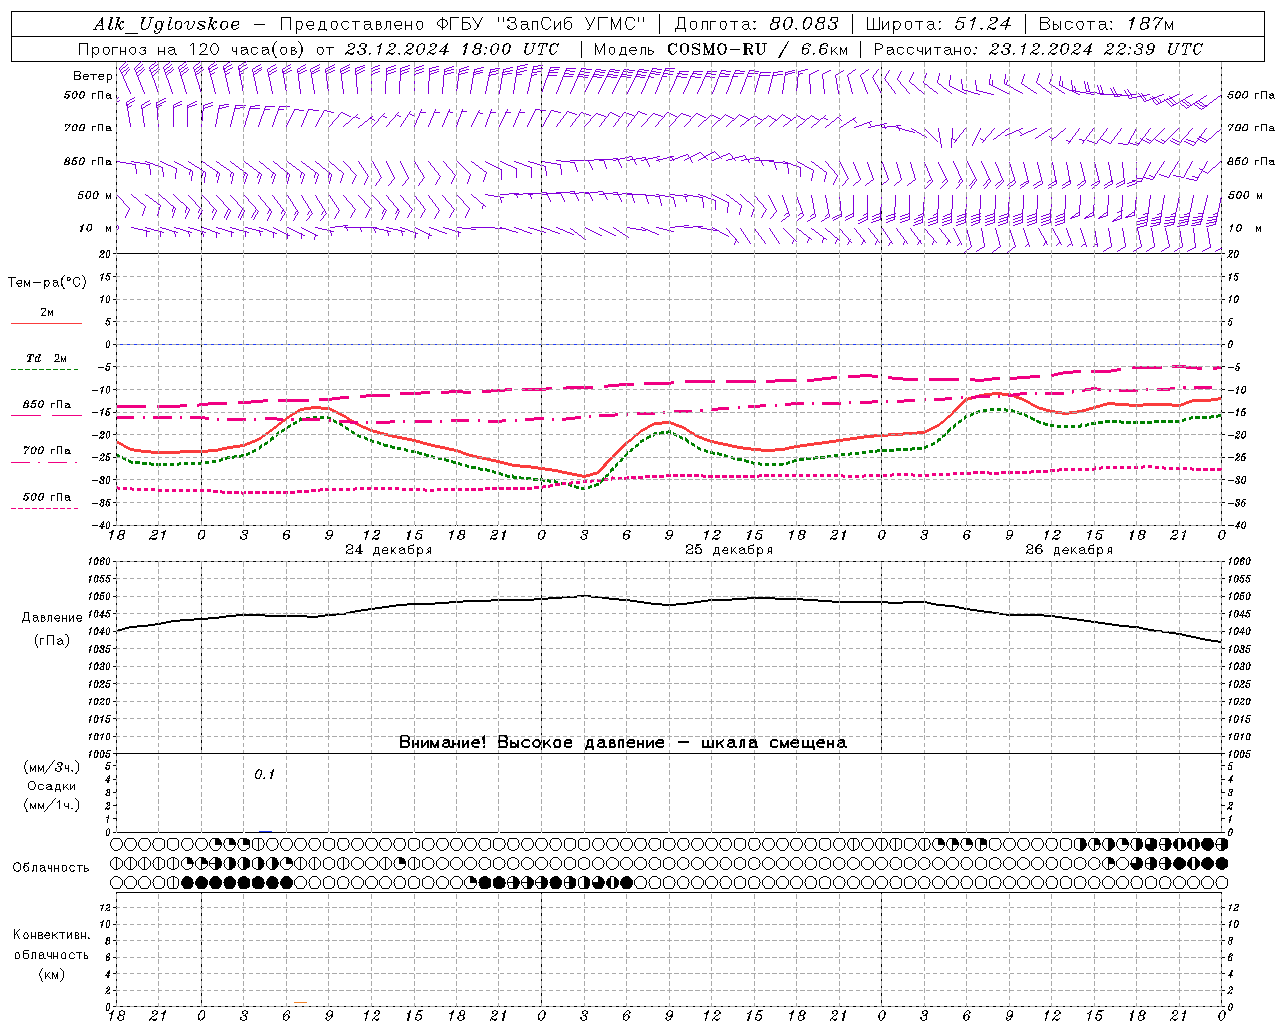
Task: Click the 500 гПа temperature legend dotted line
Action: click(x=46, y=508)
